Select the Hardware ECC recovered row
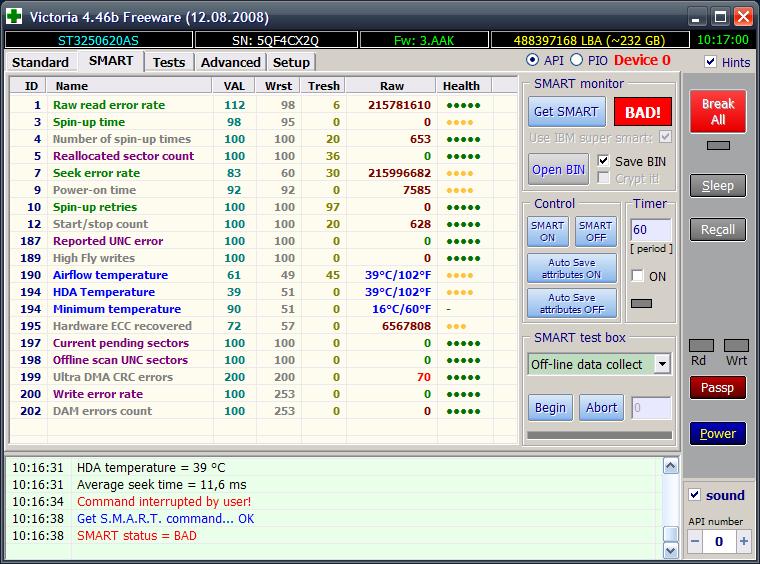 click(264, 326)
